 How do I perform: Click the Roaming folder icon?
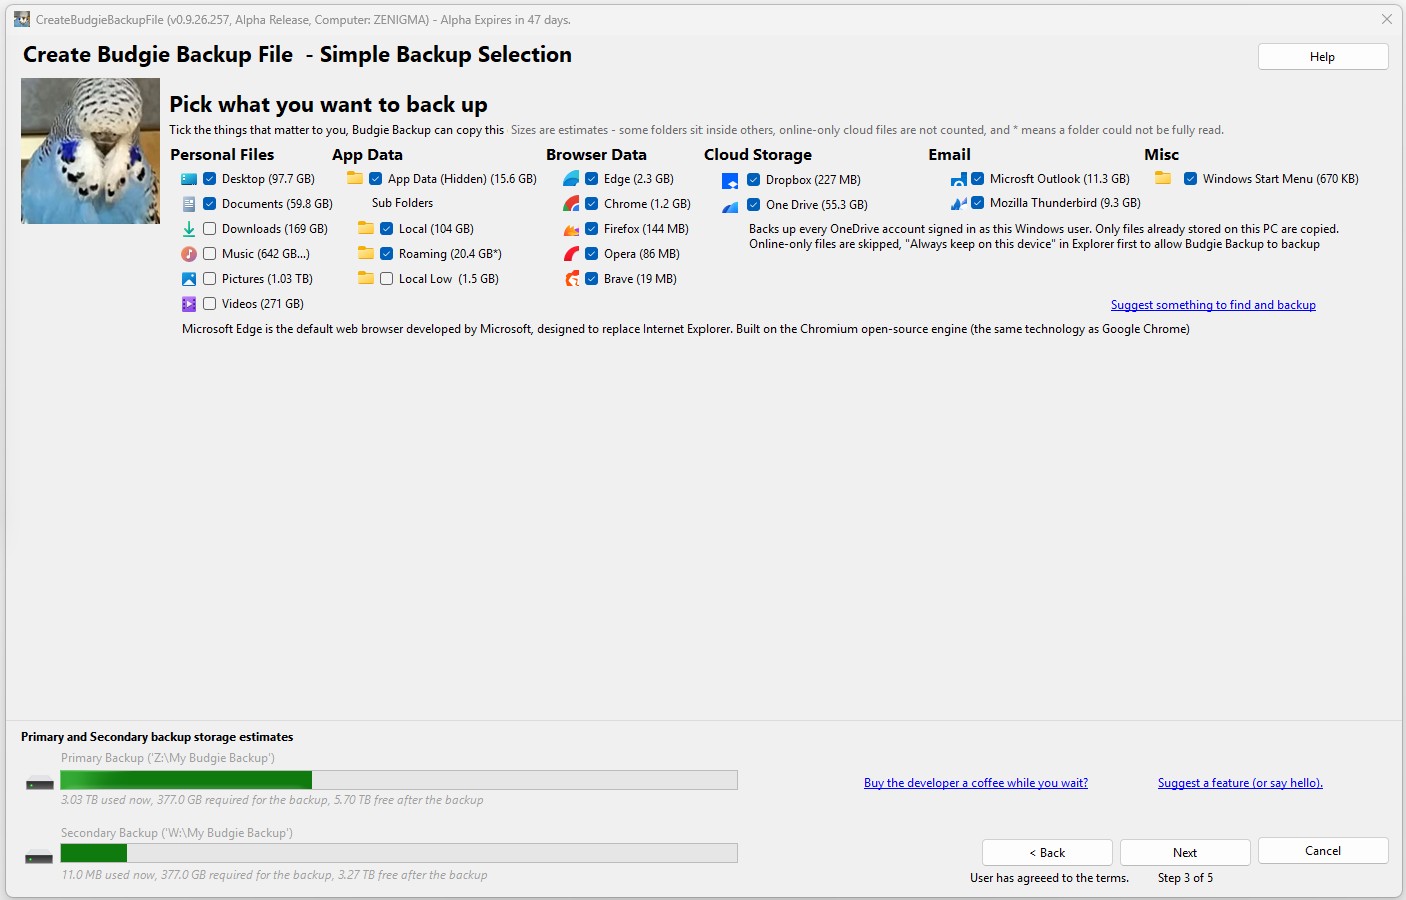click(x=366, y=254)
